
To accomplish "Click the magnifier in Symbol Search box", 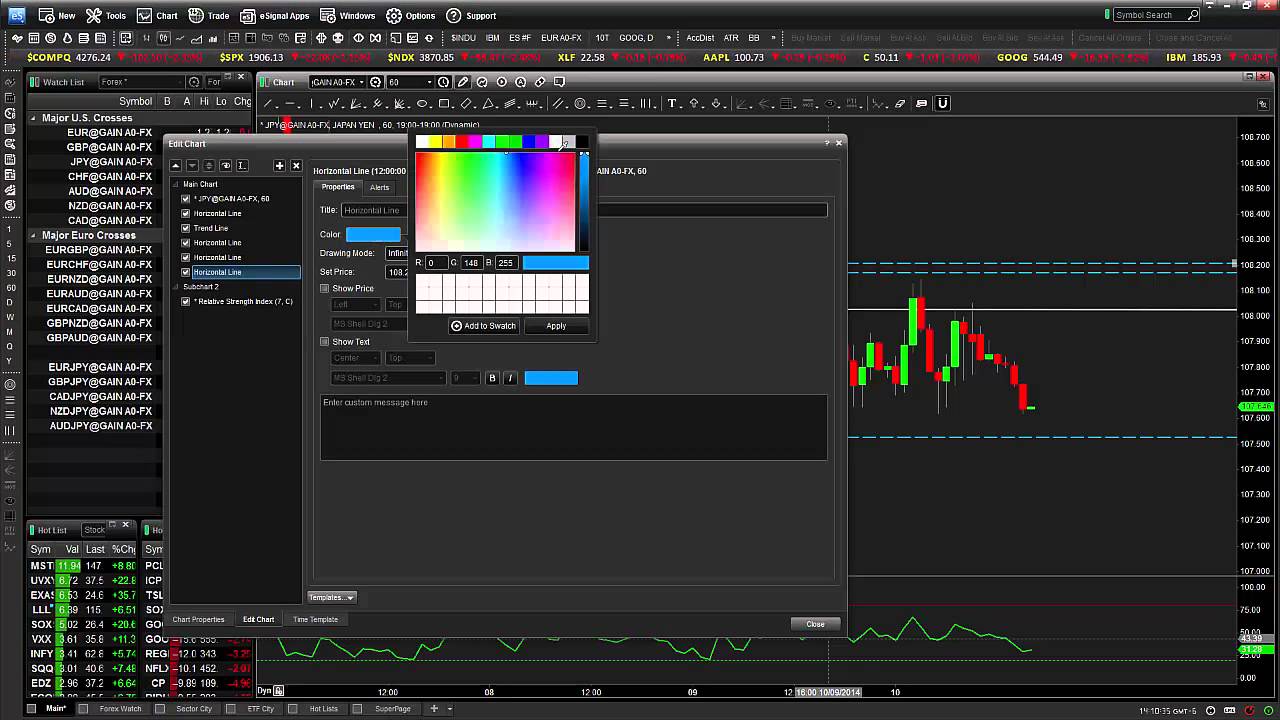I will 1192,15.
